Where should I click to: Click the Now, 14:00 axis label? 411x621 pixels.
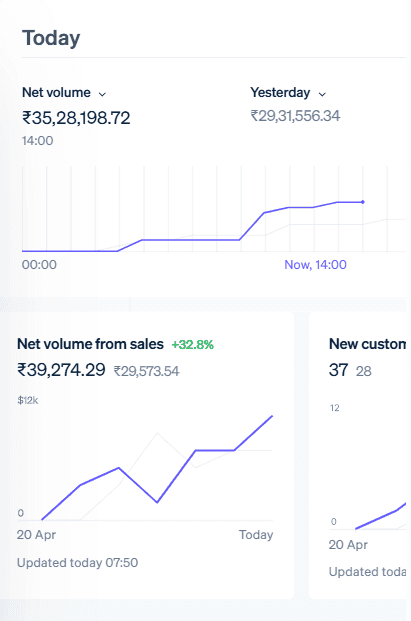pyautogui.click(x=315, y=265)
